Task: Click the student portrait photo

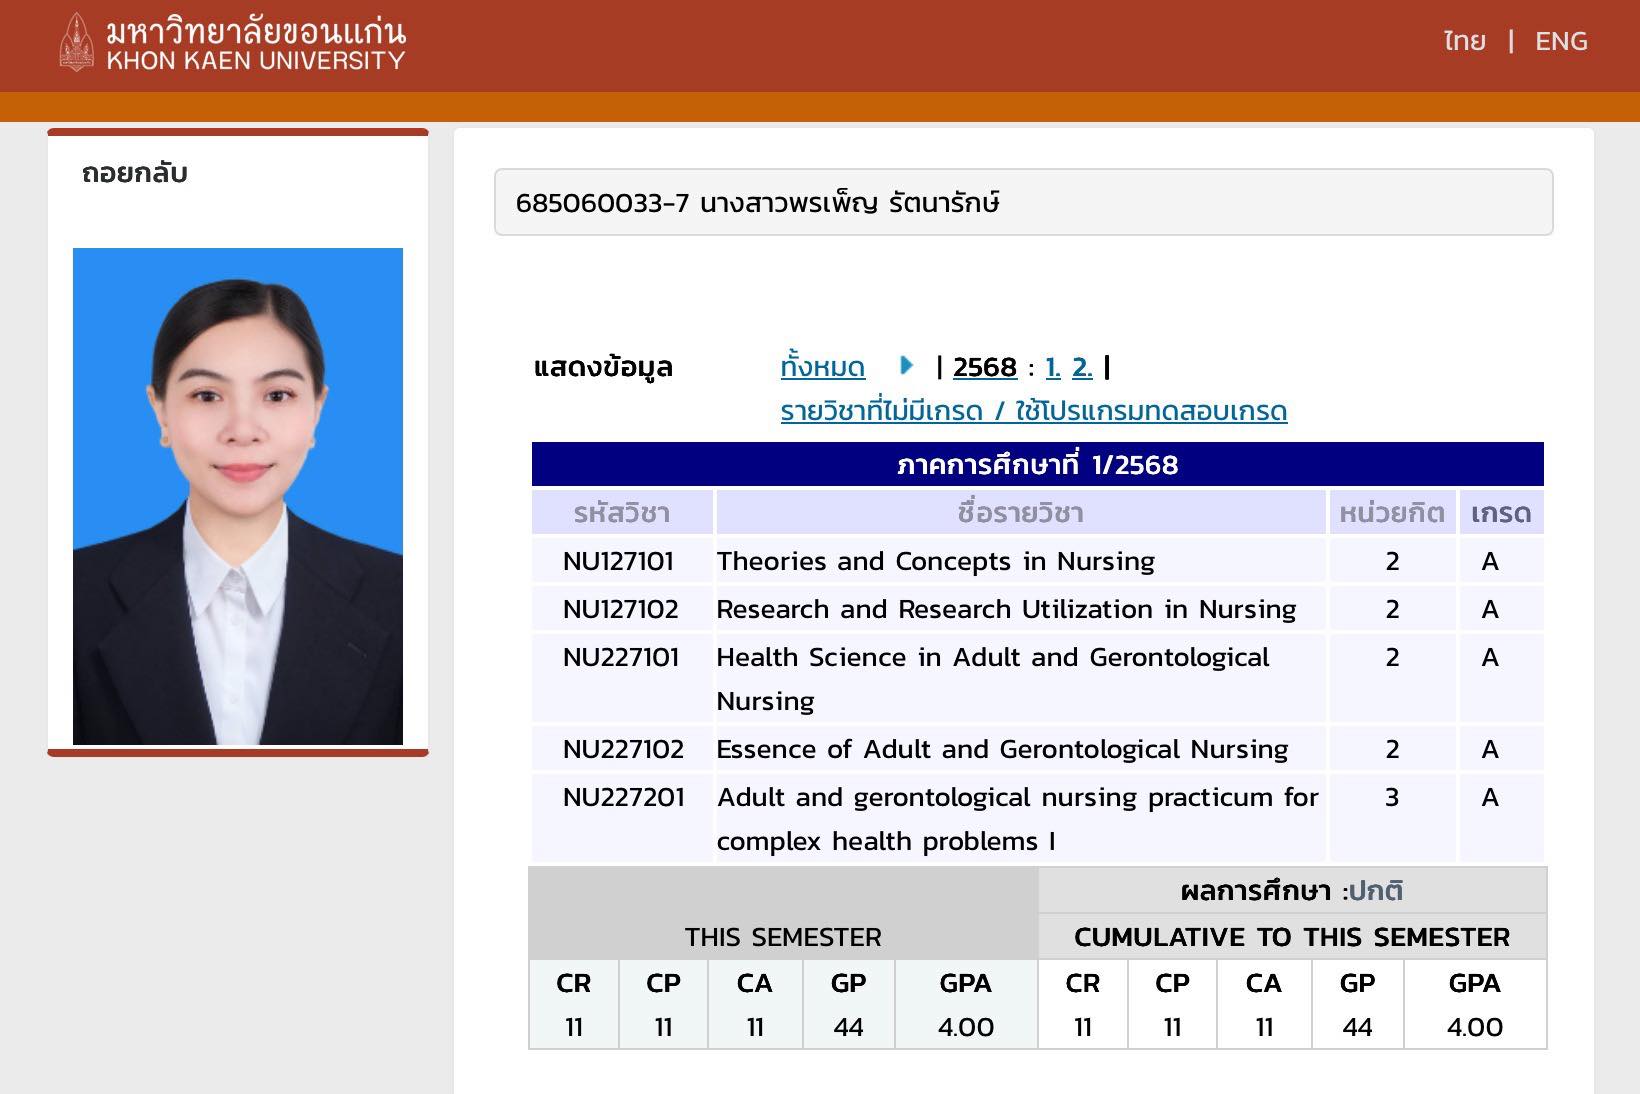Action: click(x=238, y=496)
